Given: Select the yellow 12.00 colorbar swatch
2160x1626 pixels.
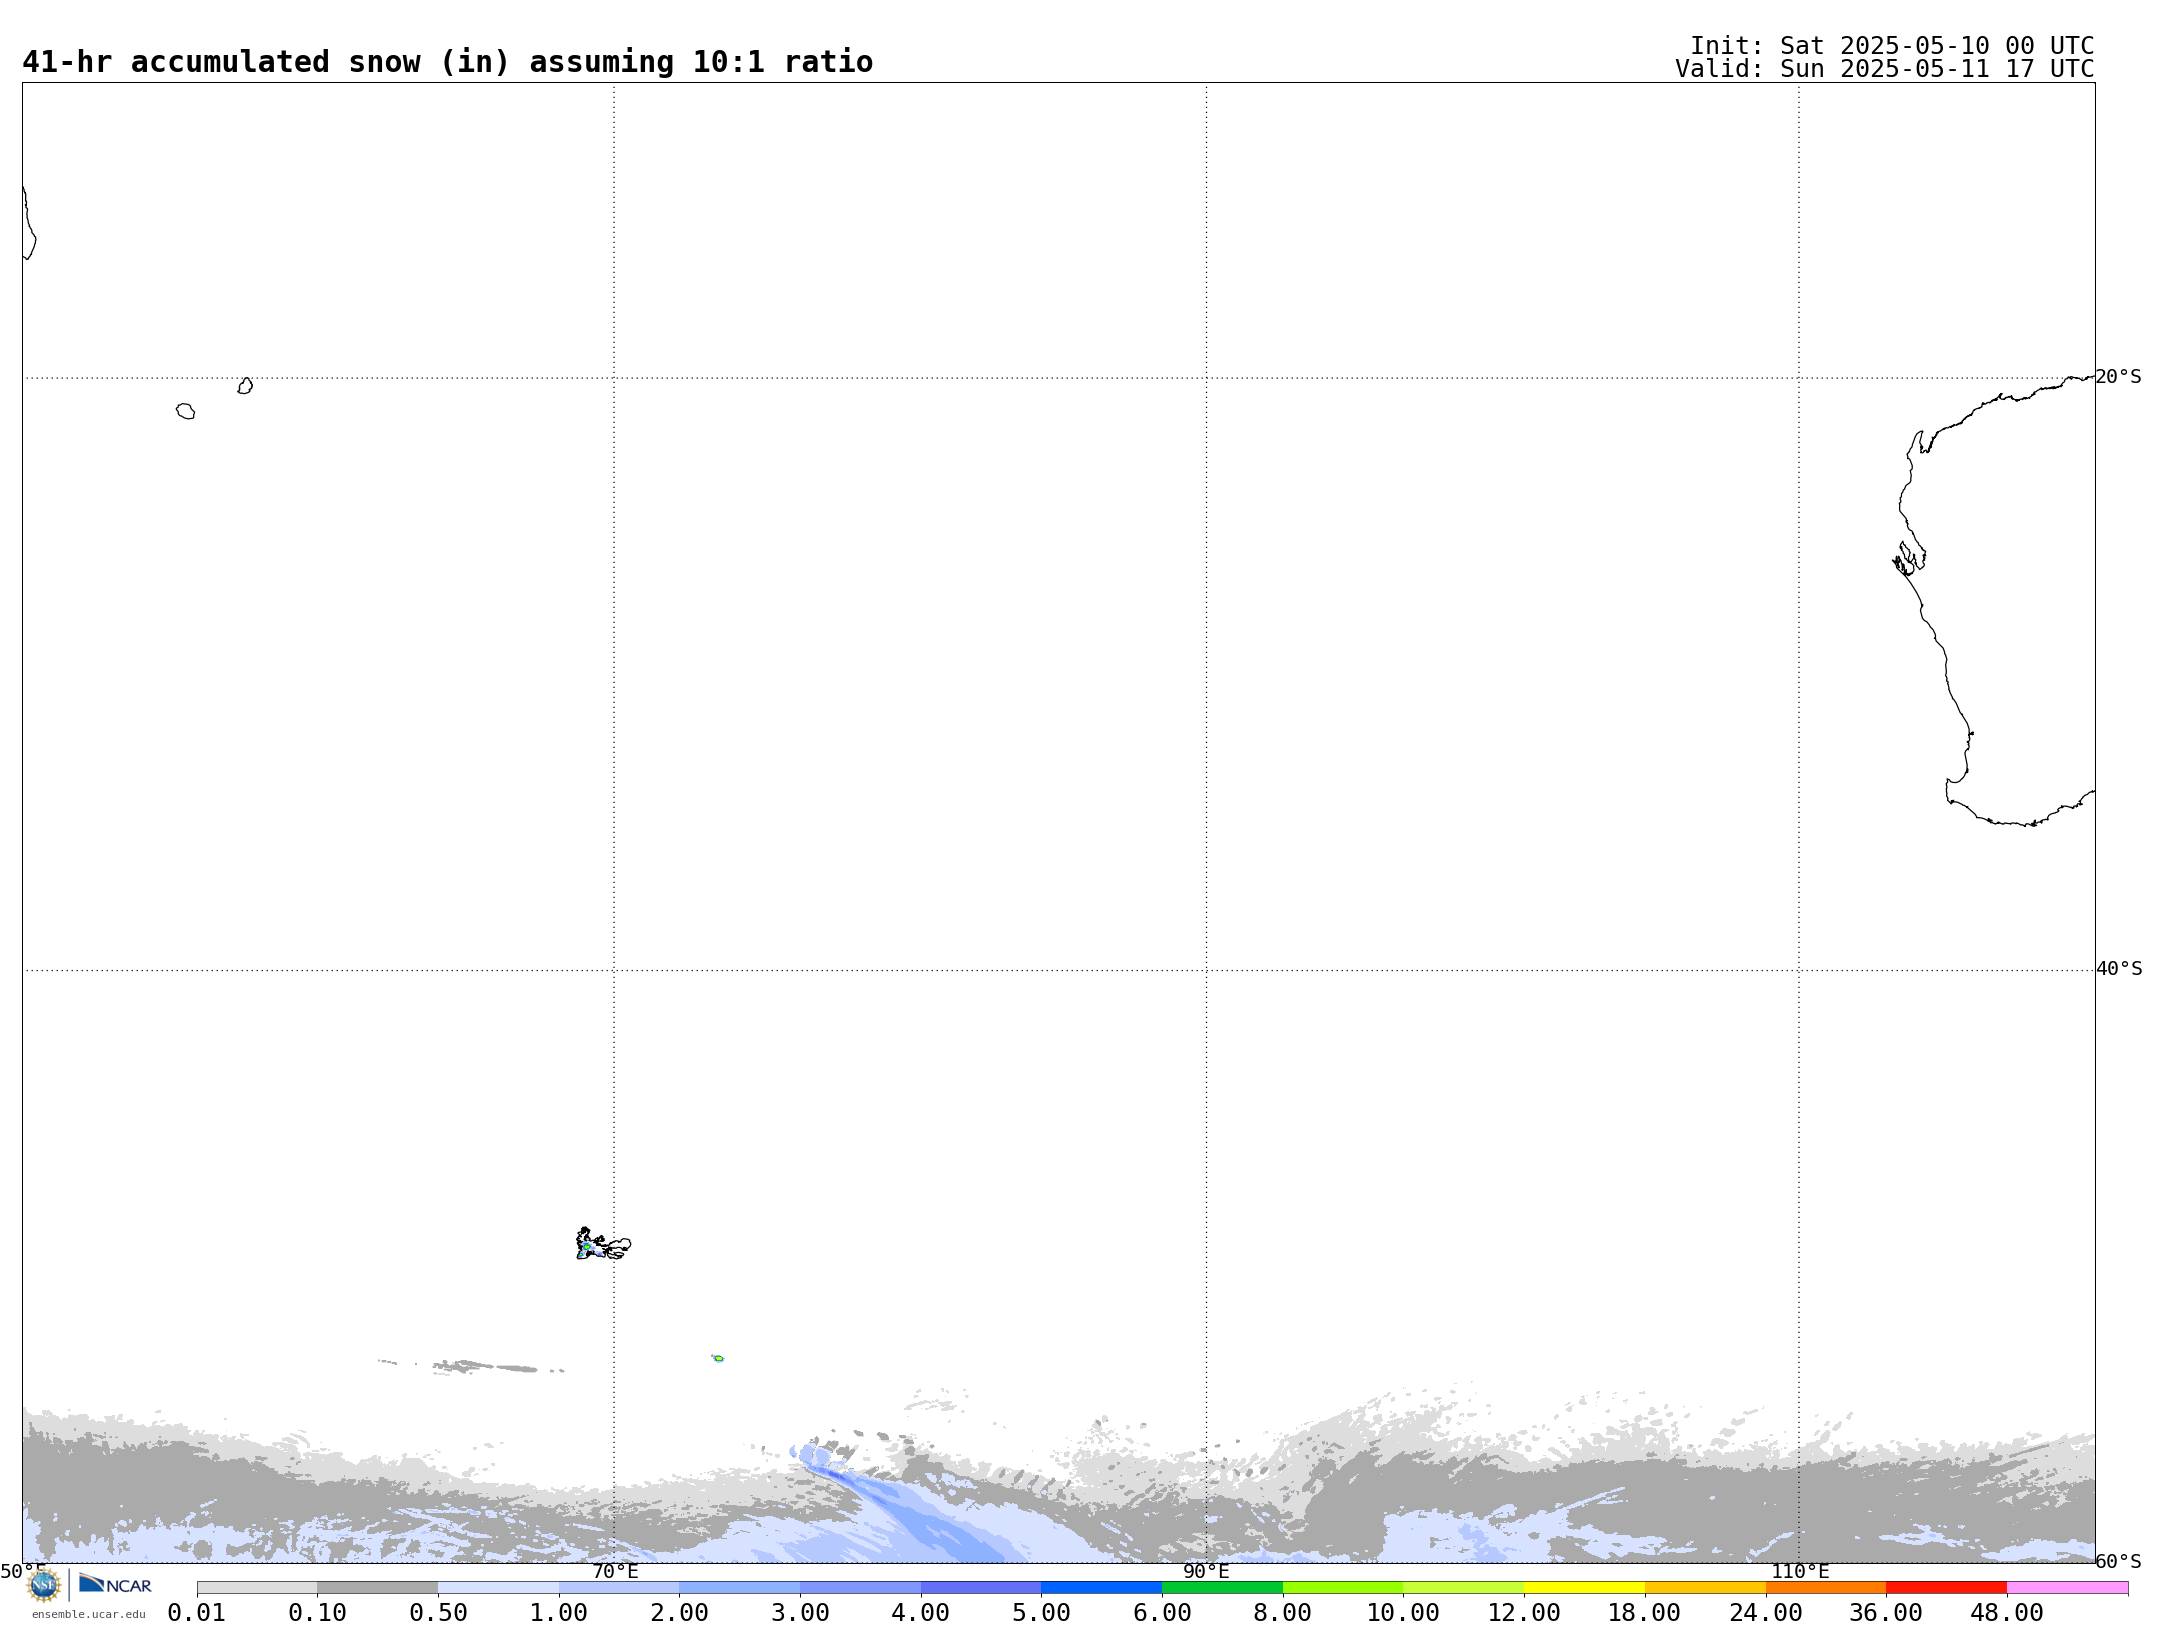Looking at the screenshot, I should [1584, 1587].
